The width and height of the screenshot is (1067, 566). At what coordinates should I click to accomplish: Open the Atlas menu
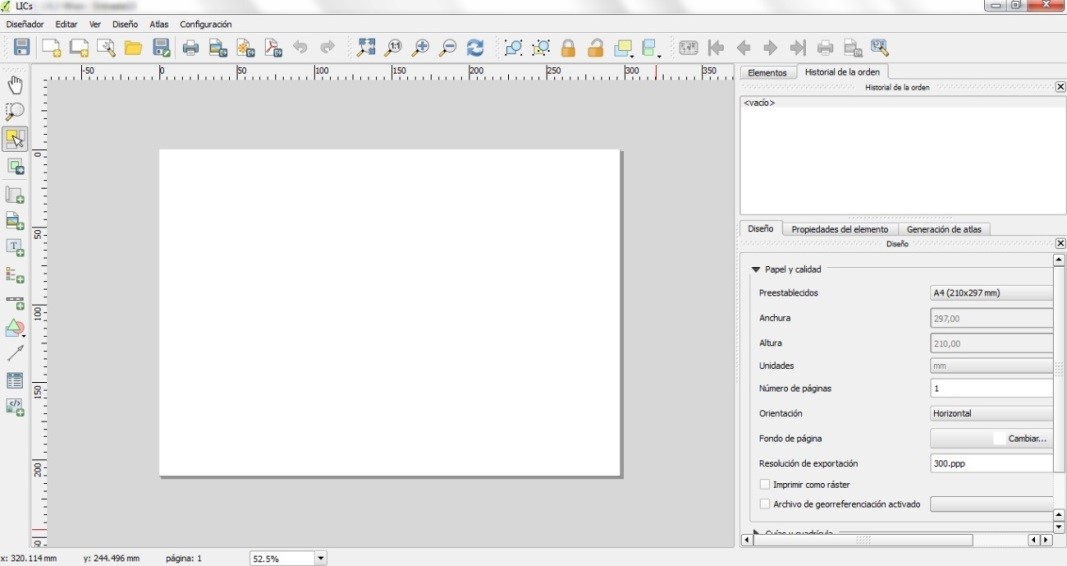pos(158,24)
